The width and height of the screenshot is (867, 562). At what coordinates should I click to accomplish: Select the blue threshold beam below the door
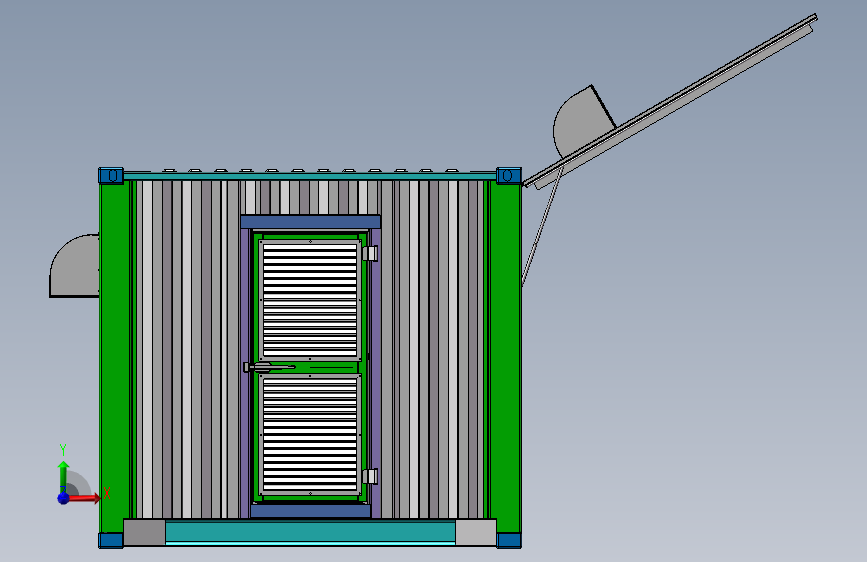(310, 510)
